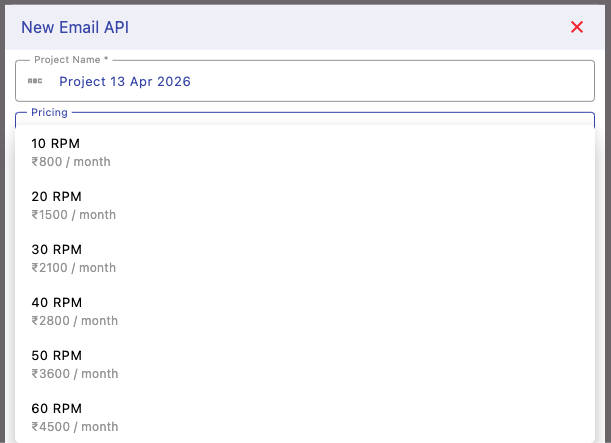Image resolution: width=611 pixels, height=443 pixels.
Task: Close the New Email API dialog
Action: 577,27
